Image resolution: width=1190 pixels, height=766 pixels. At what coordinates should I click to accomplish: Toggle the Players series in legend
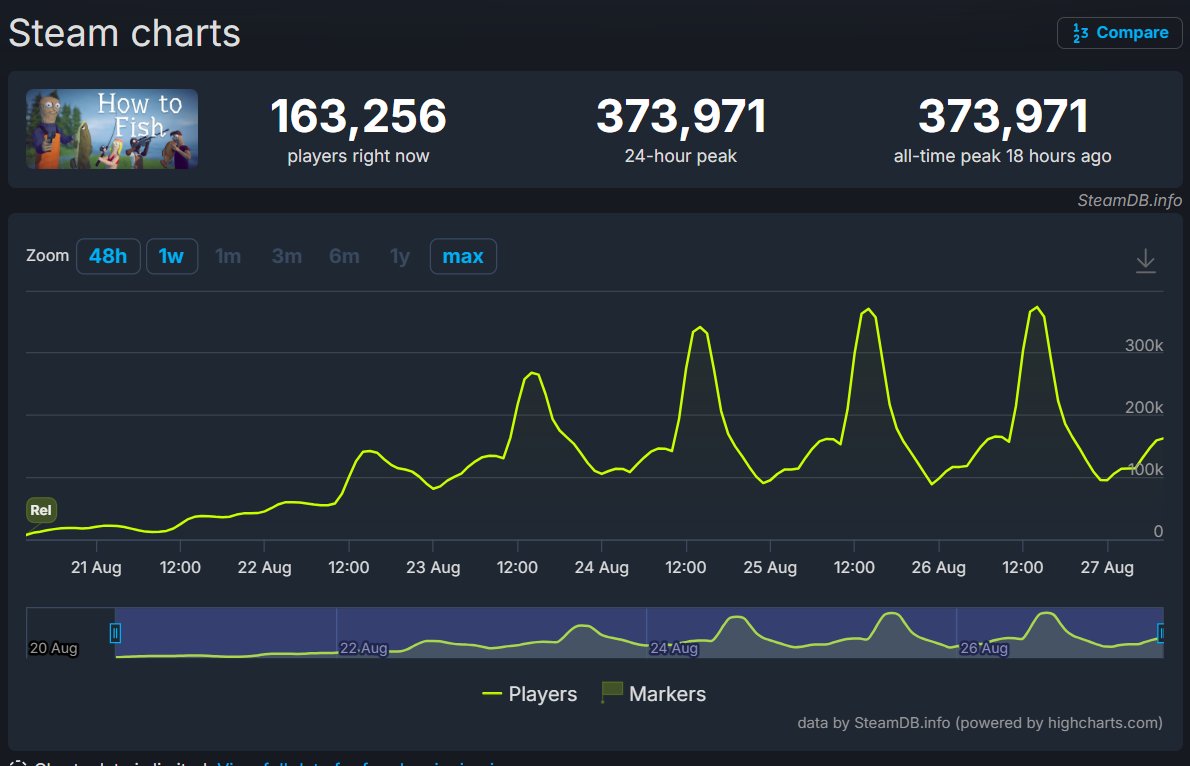coord(530,694)
